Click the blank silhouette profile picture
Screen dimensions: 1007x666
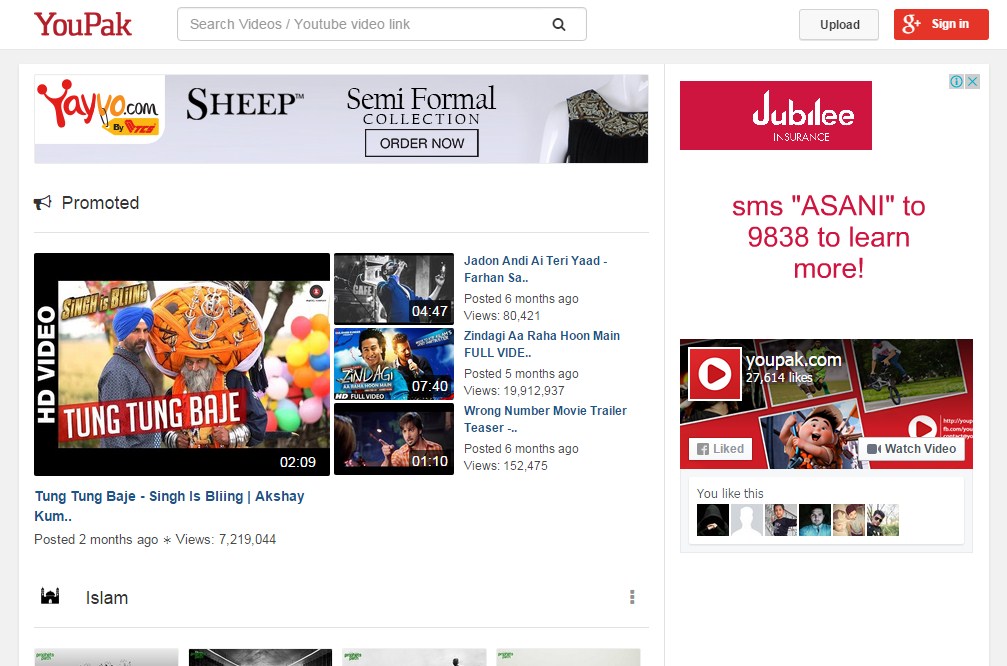747,520
